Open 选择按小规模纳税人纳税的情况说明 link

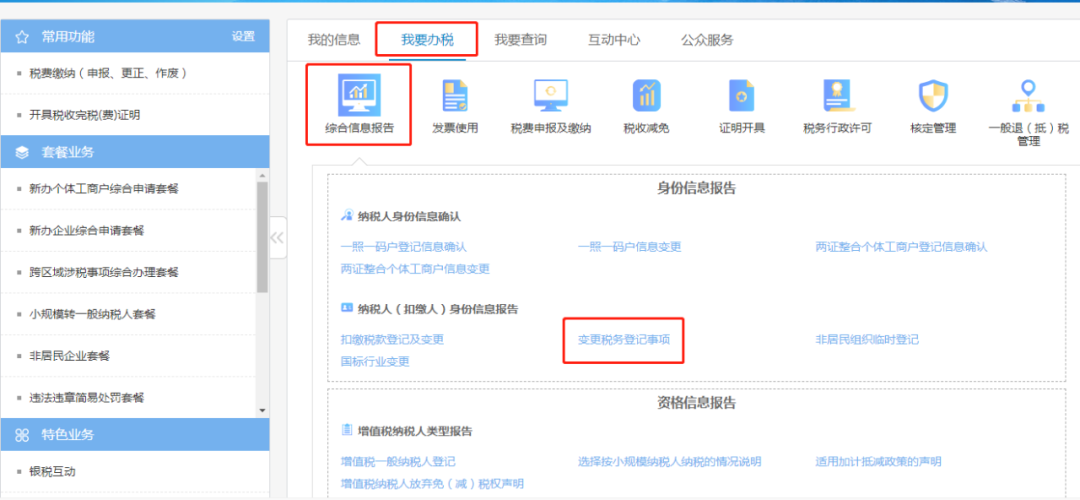(x=669, y=461)
